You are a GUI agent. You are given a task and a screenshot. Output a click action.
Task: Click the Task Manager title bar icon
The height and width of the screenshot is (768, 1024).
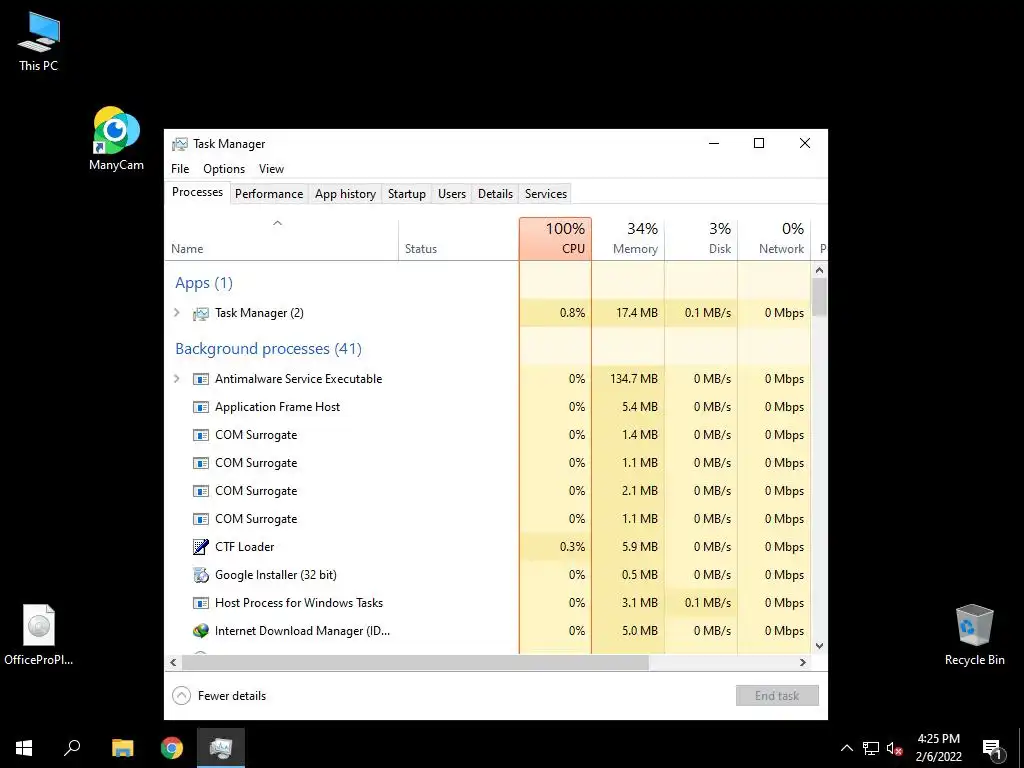pos(179,144)
